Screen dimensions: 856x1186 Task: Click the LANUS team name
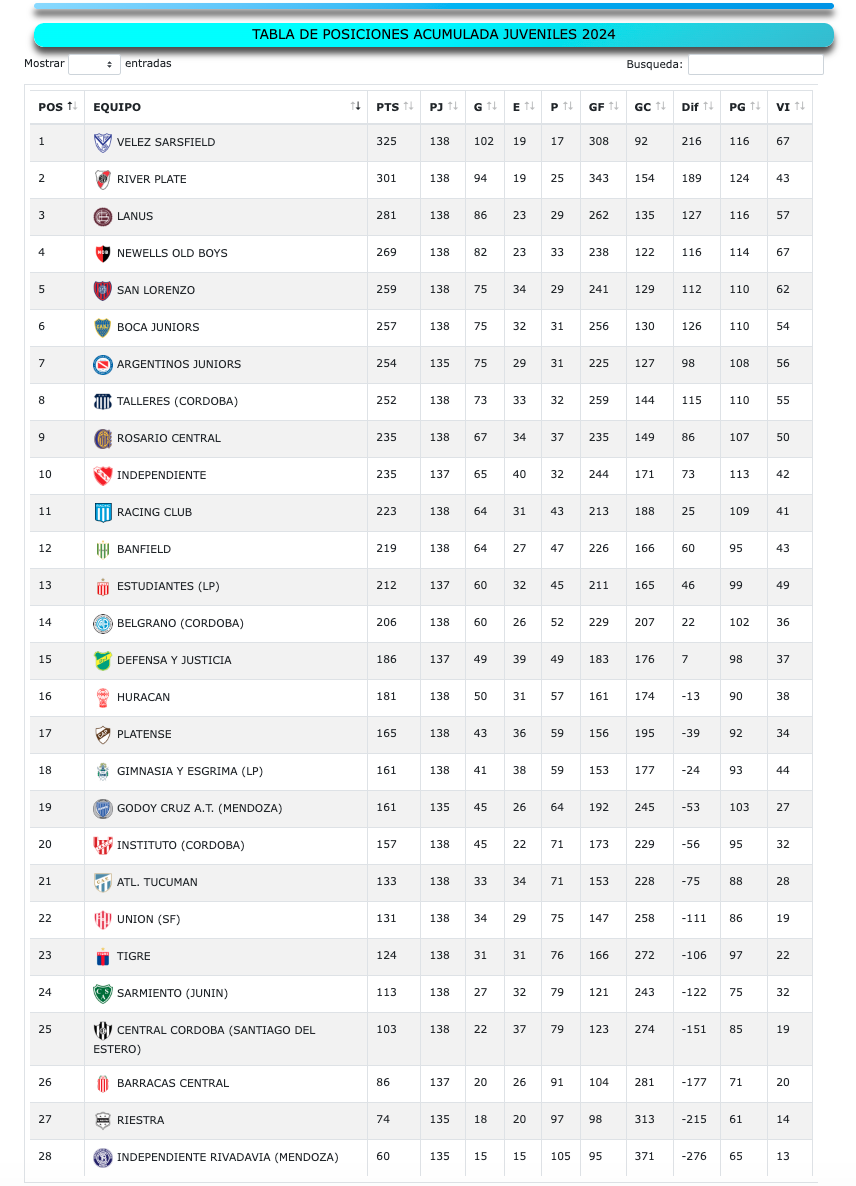click(135, 216)
